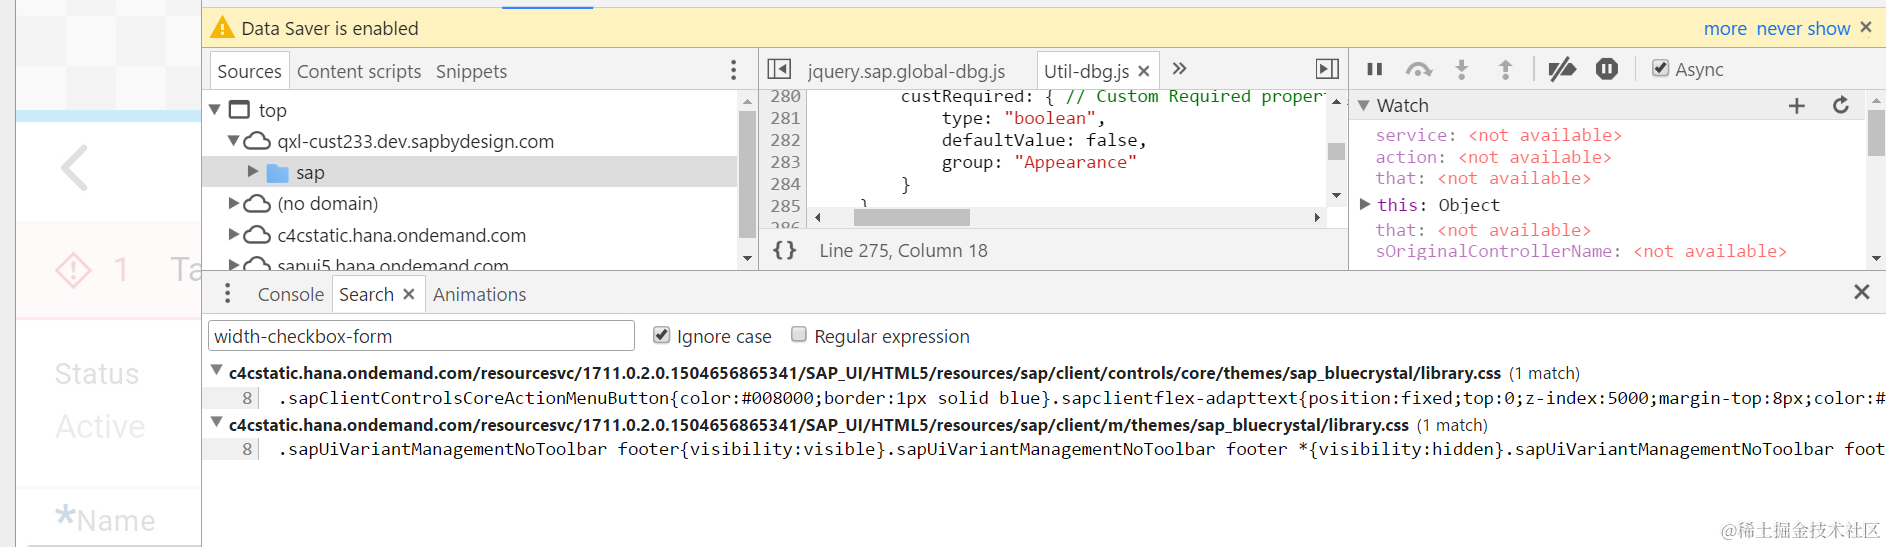Toggle the debugger sidebar panel
The height and width of the screenshot is (547, 1887).
tap(1327, 69)
